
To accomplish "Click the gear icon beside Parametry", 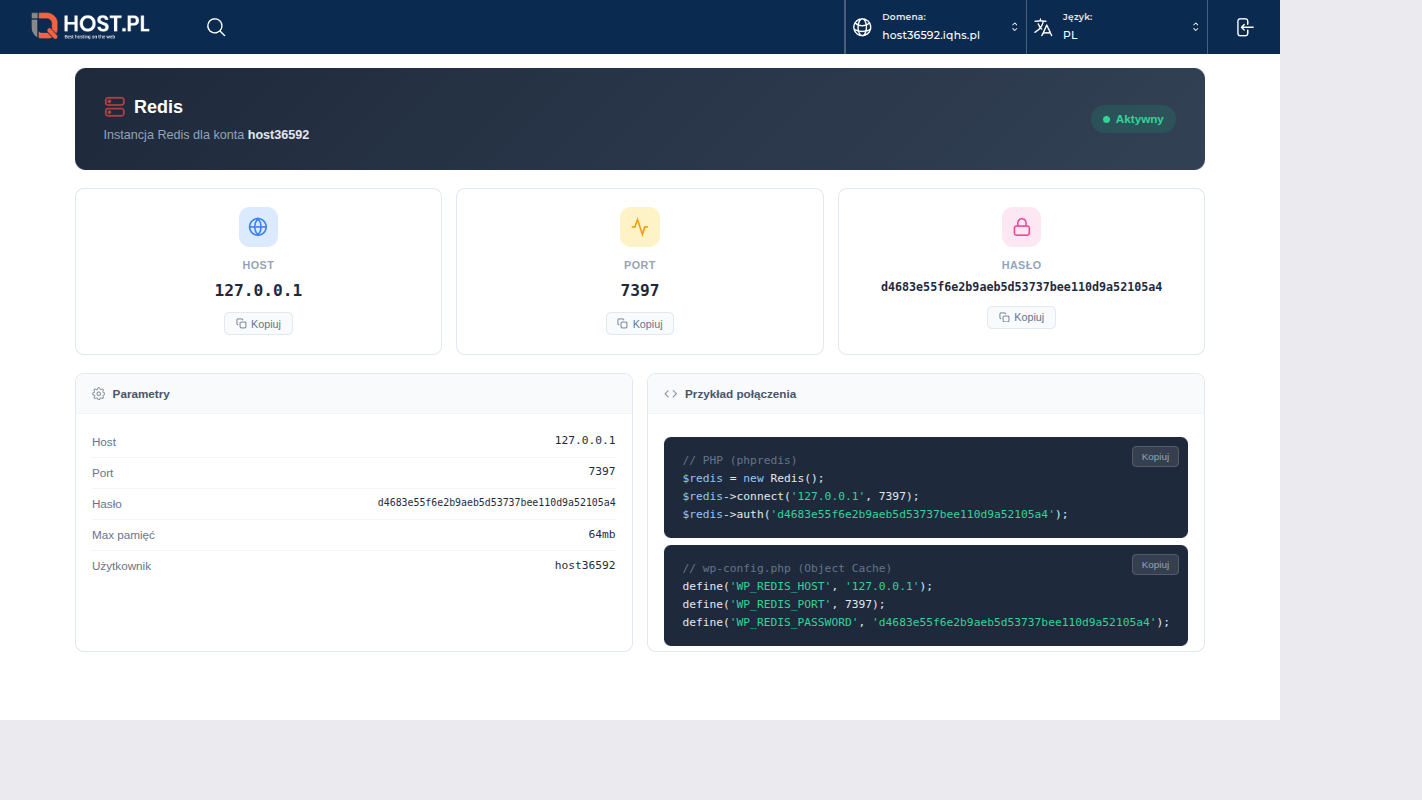I will pos(98,394).
